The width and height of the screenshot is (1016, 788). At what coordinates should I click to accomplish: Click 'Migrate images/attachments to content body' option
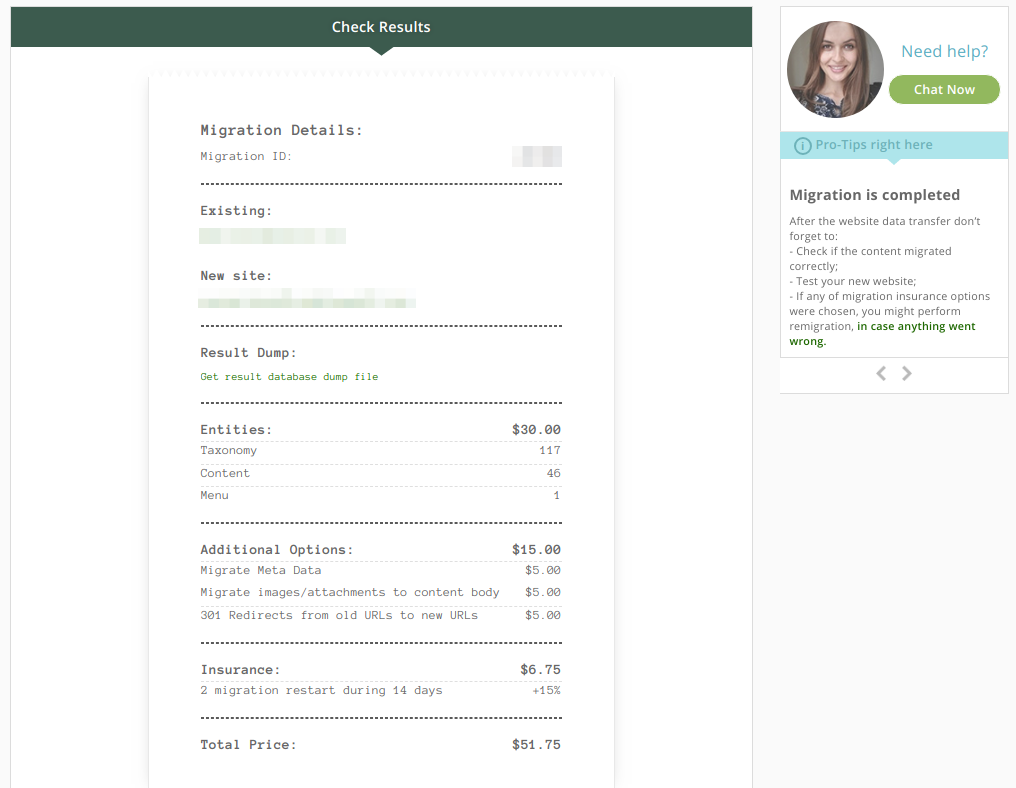coord(350,592)
